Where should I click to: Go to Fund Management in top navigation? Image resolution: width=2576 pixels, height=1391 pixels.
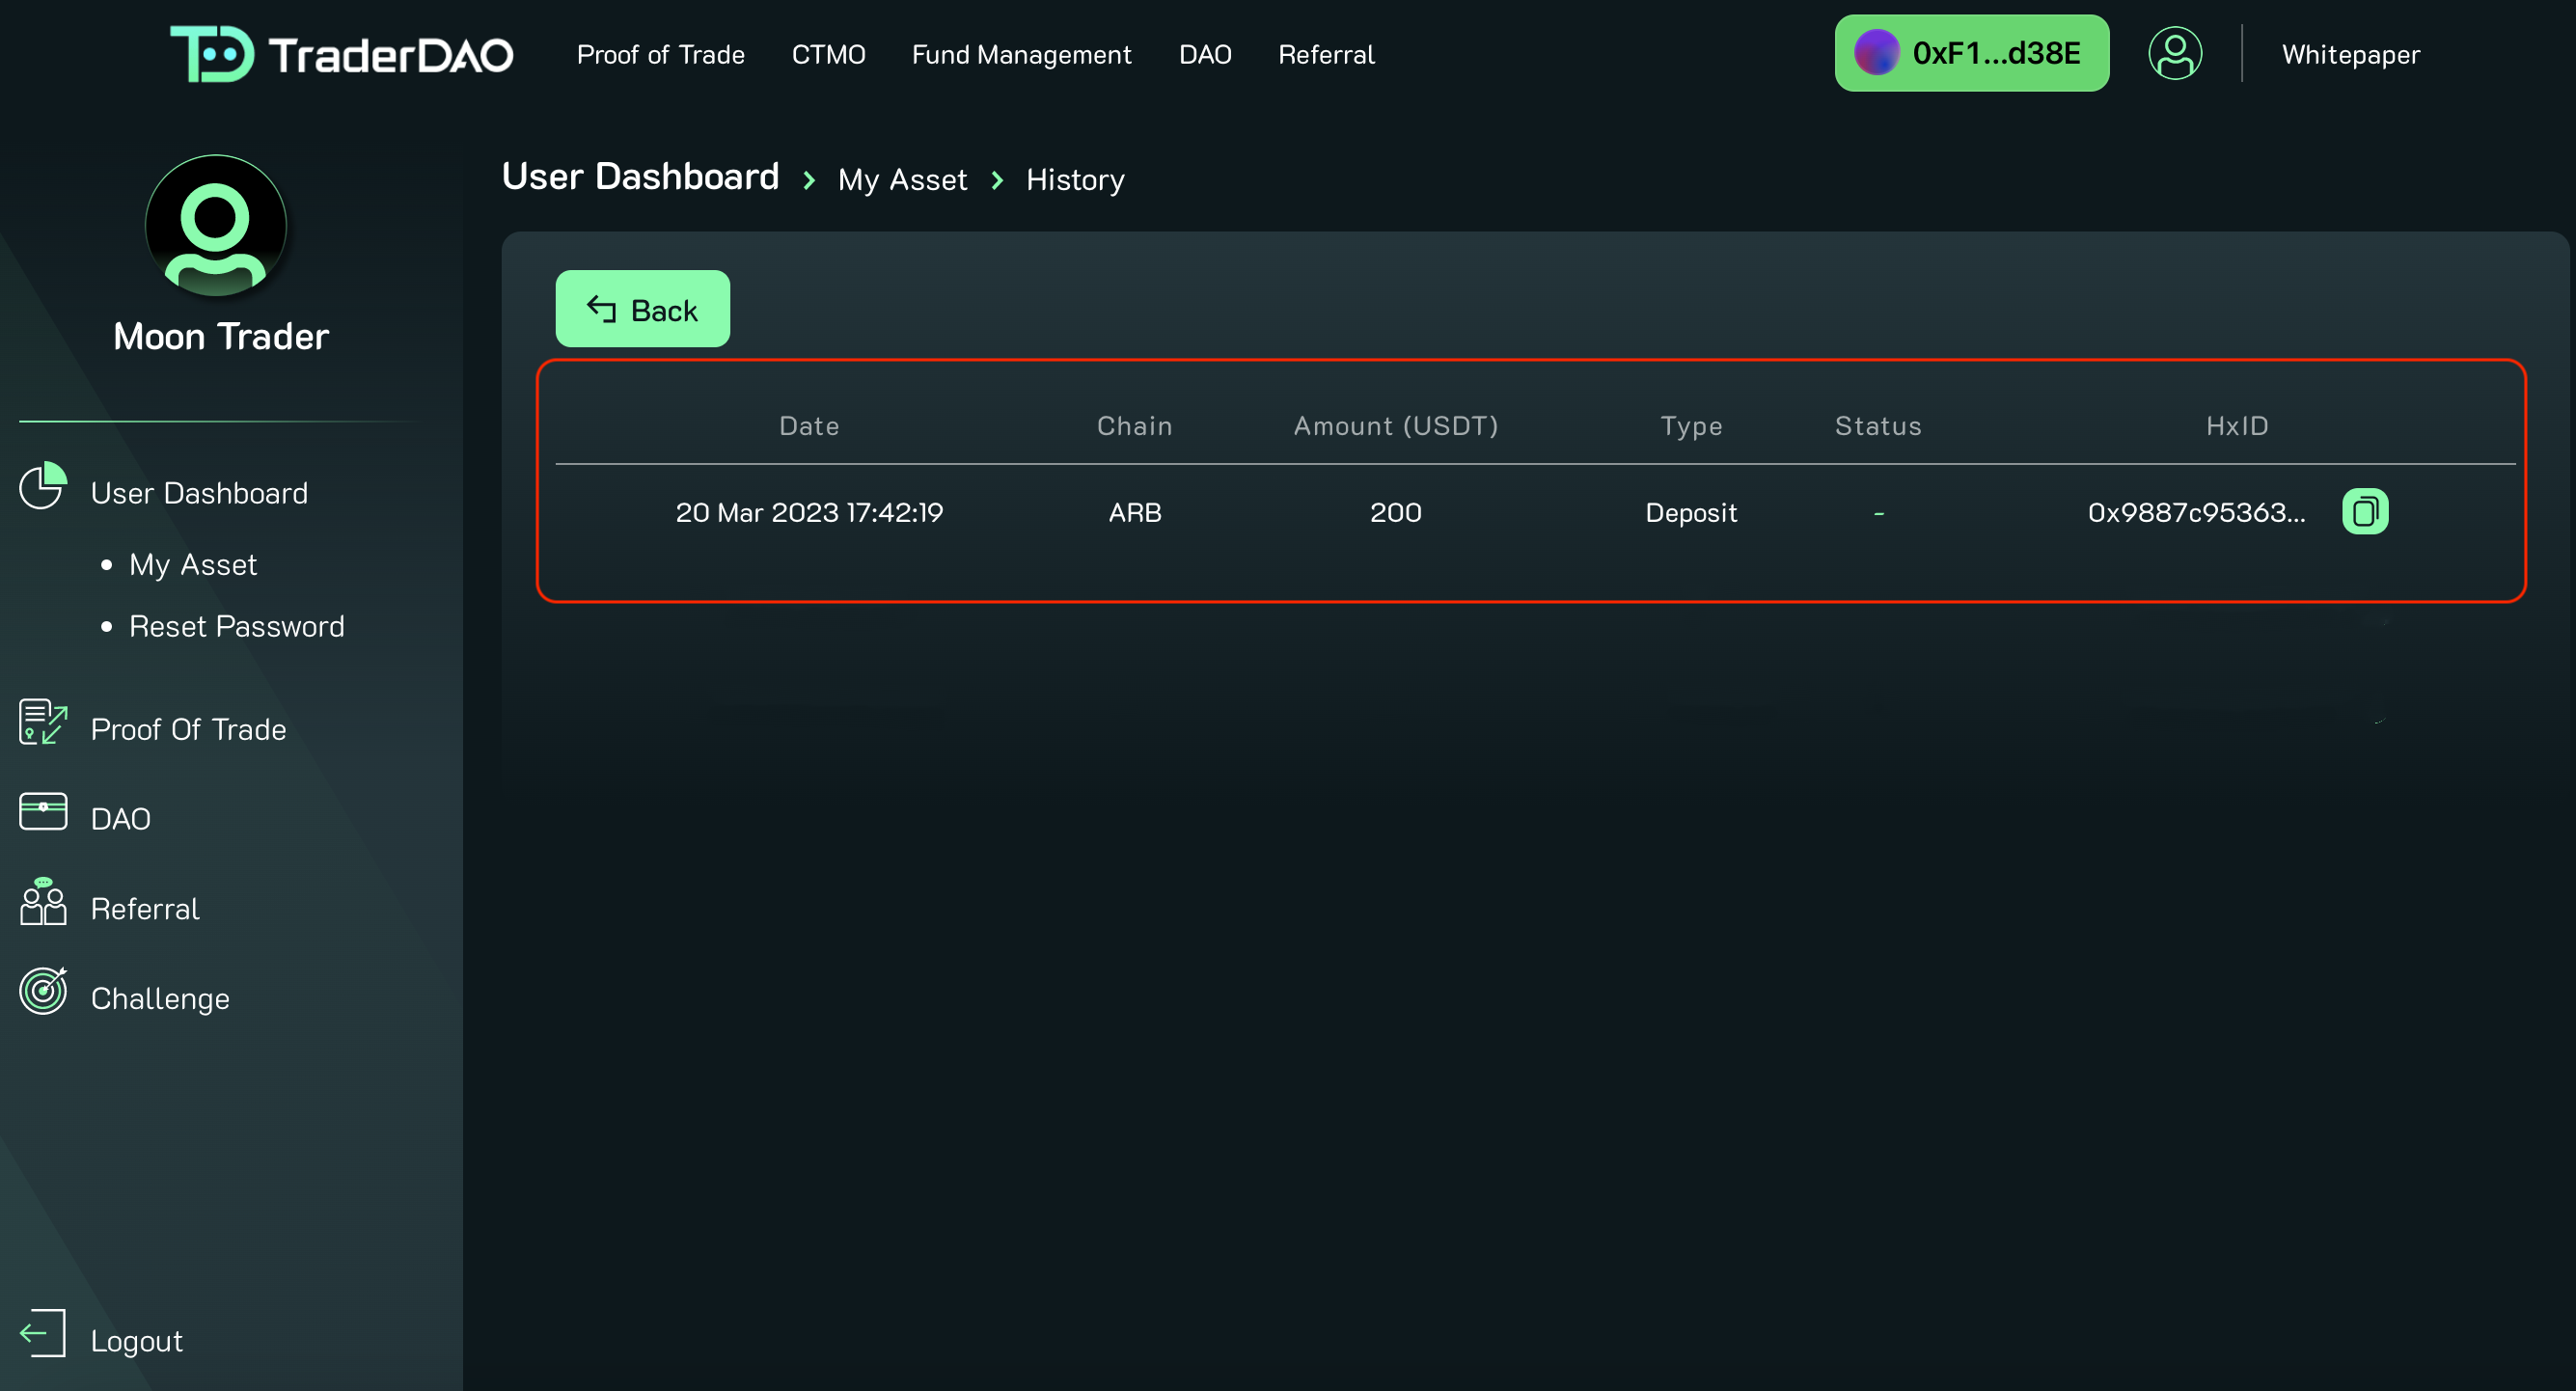point(1021,55)
